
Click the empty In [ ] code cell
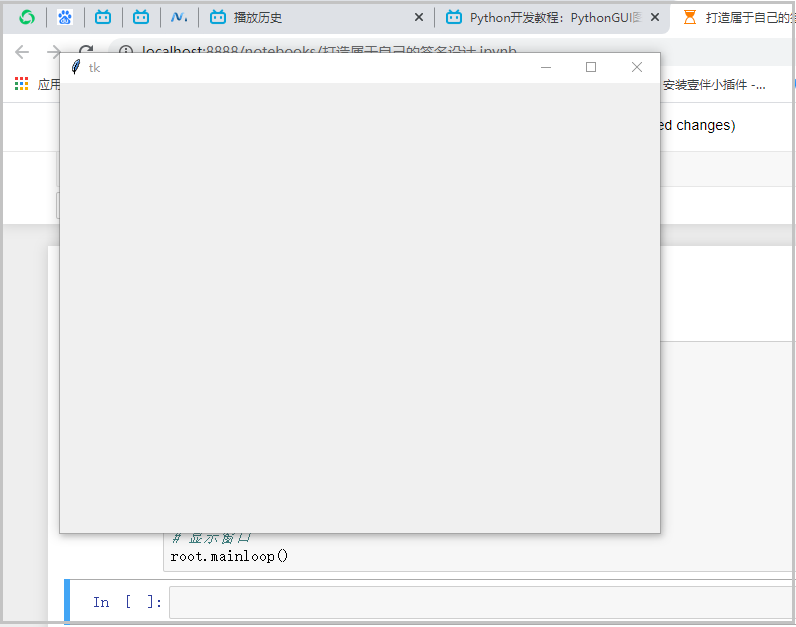point(482,602)
